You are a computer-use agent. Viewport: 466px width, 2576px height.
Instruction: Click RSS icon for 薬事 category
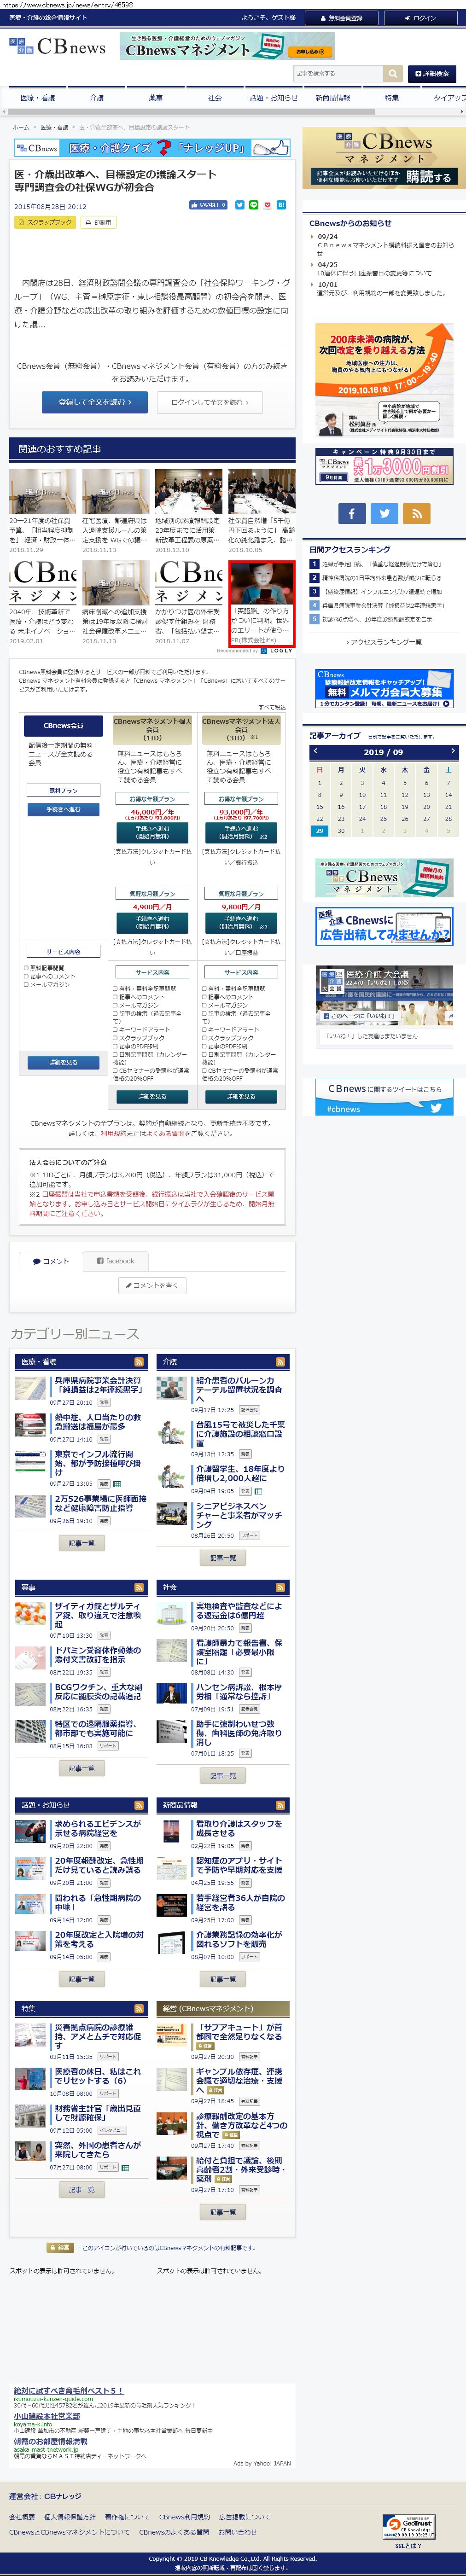139,1588
